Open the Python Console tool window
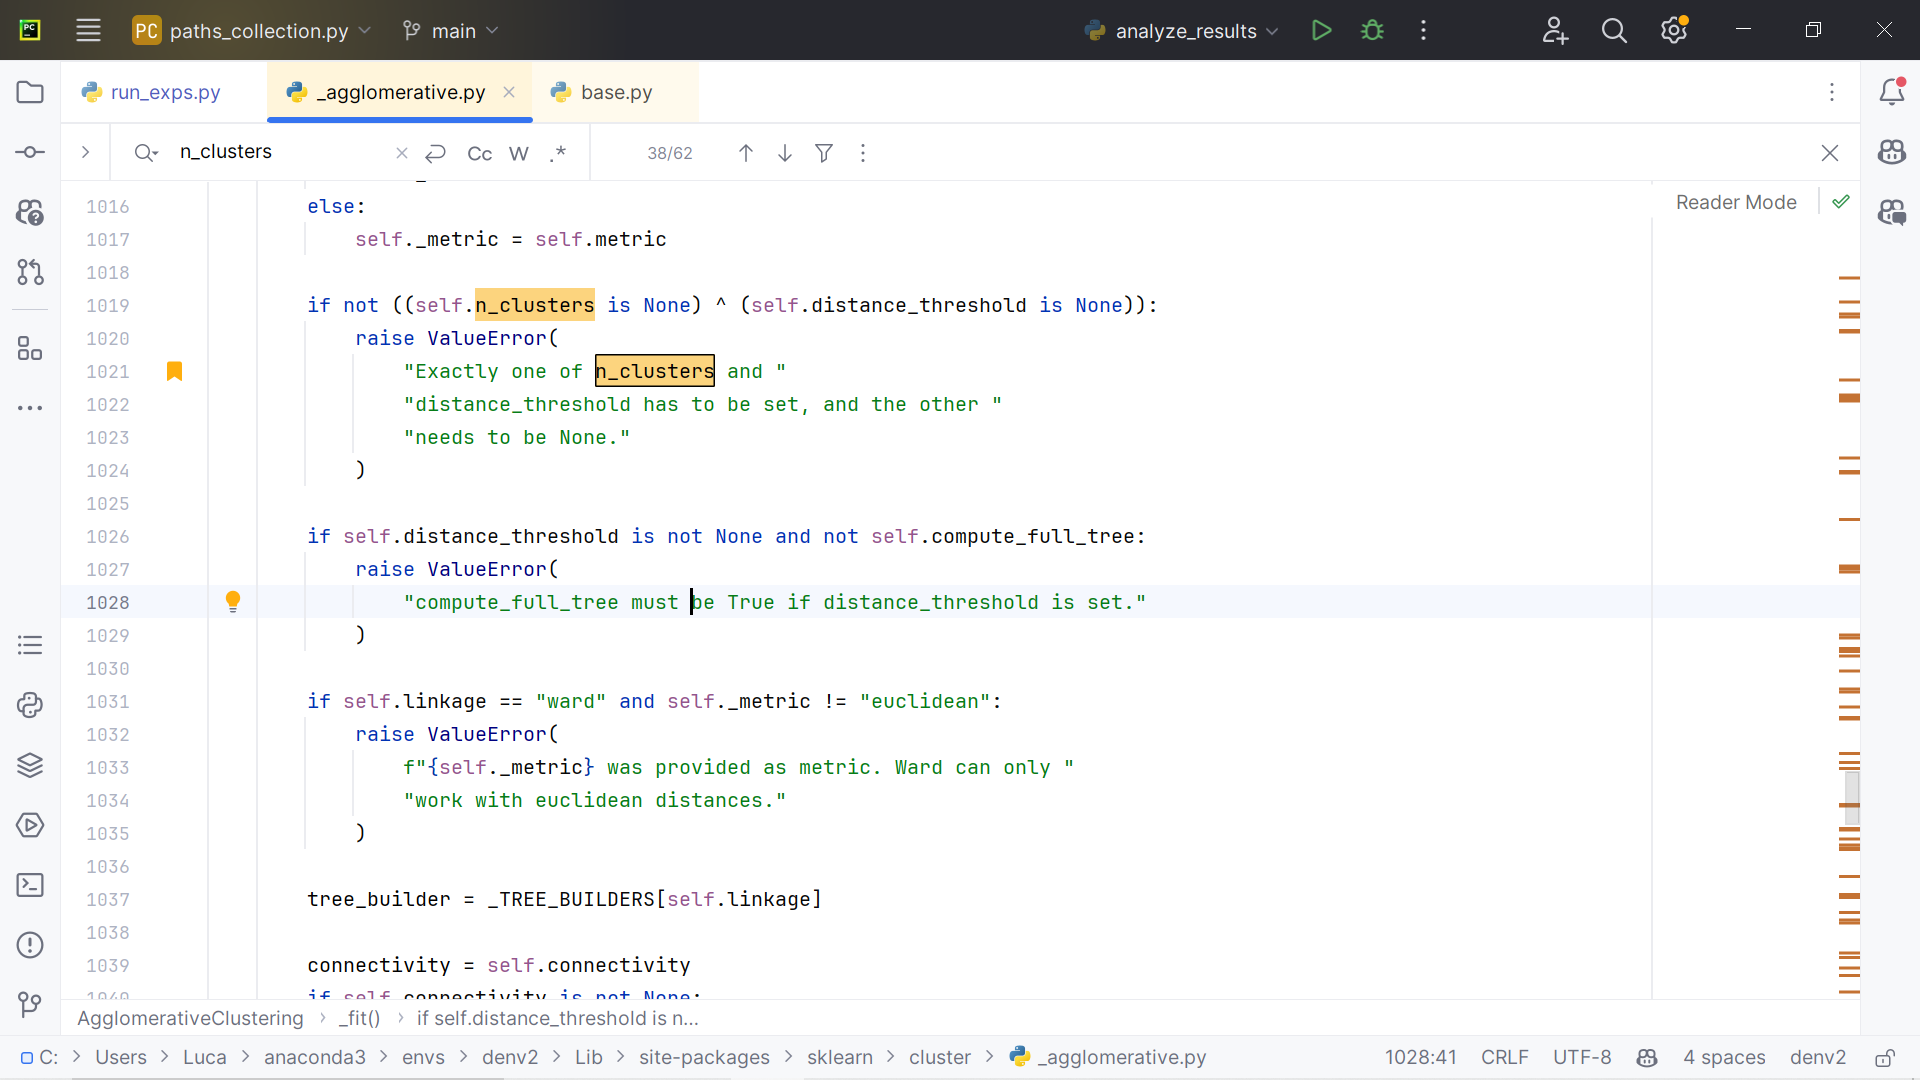 (x=30, y=705)
